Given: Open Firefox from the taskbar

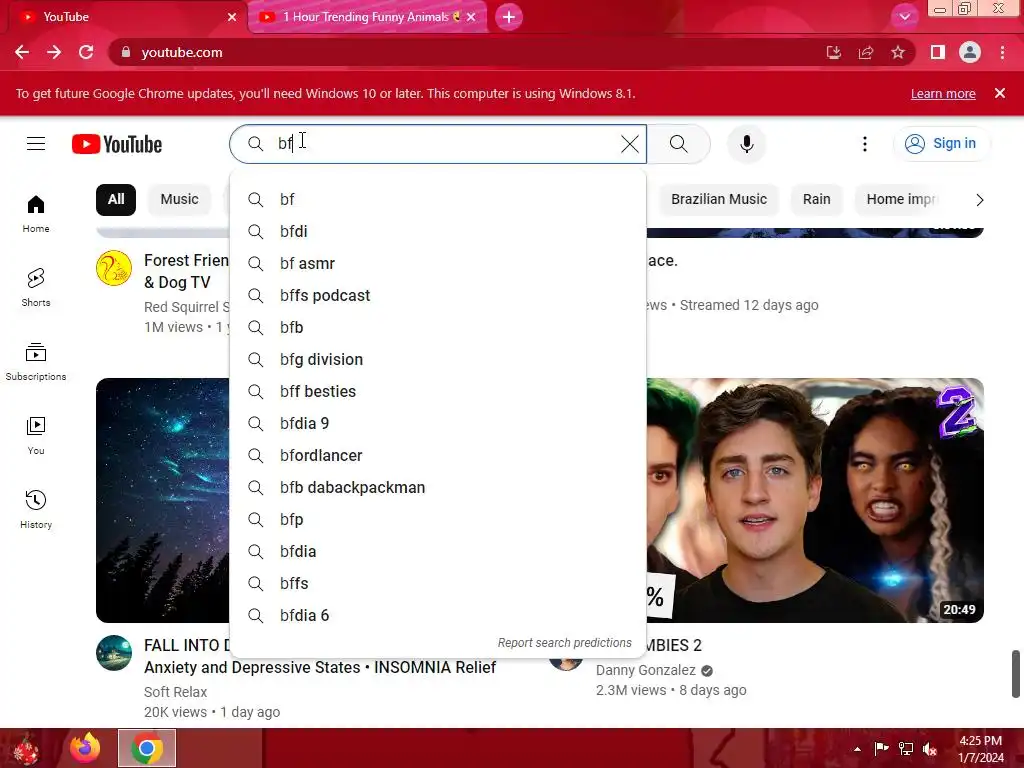Looking at the screenshot, I should click(x=86, y=748).
